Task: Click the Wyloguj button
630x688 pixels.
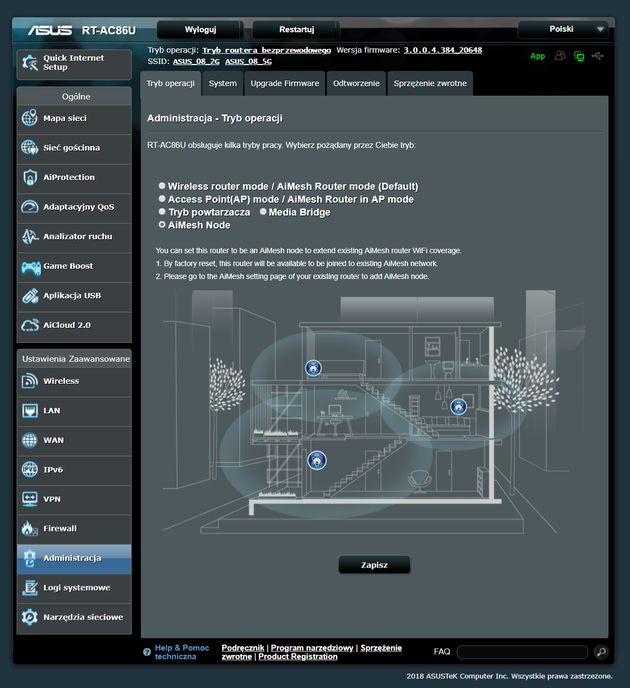Action: pyautogui.click(x=200, y=29)
